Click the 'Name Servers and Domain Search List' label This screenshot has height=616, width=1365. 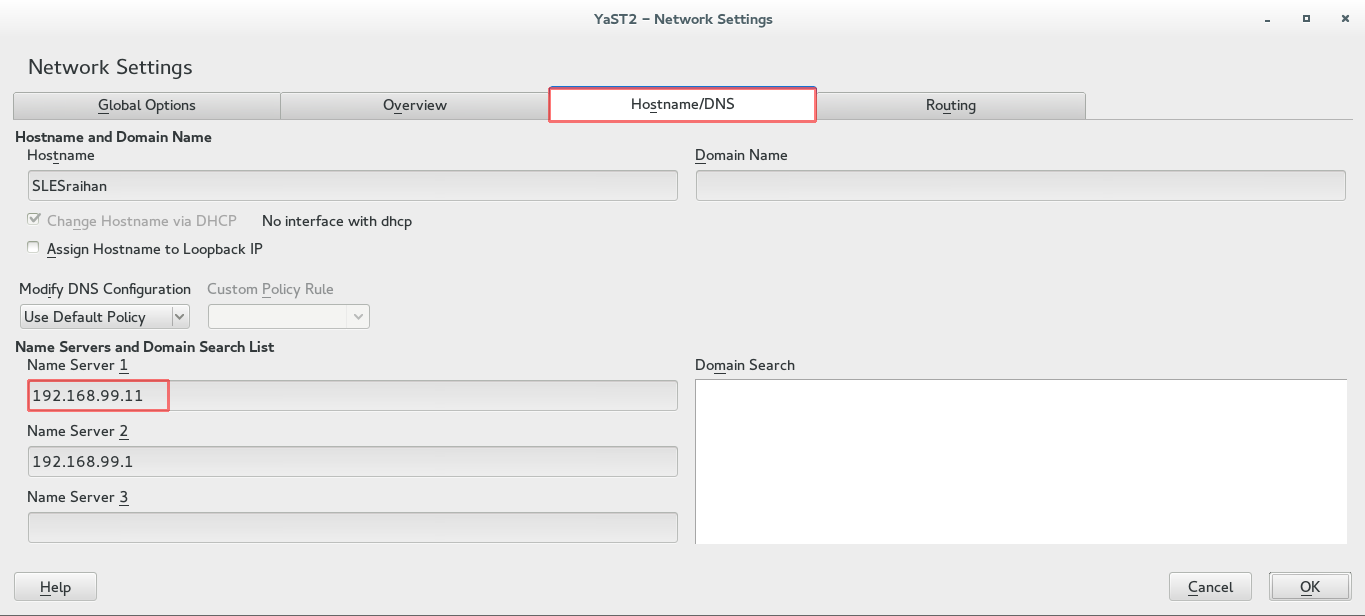point(145,347)
